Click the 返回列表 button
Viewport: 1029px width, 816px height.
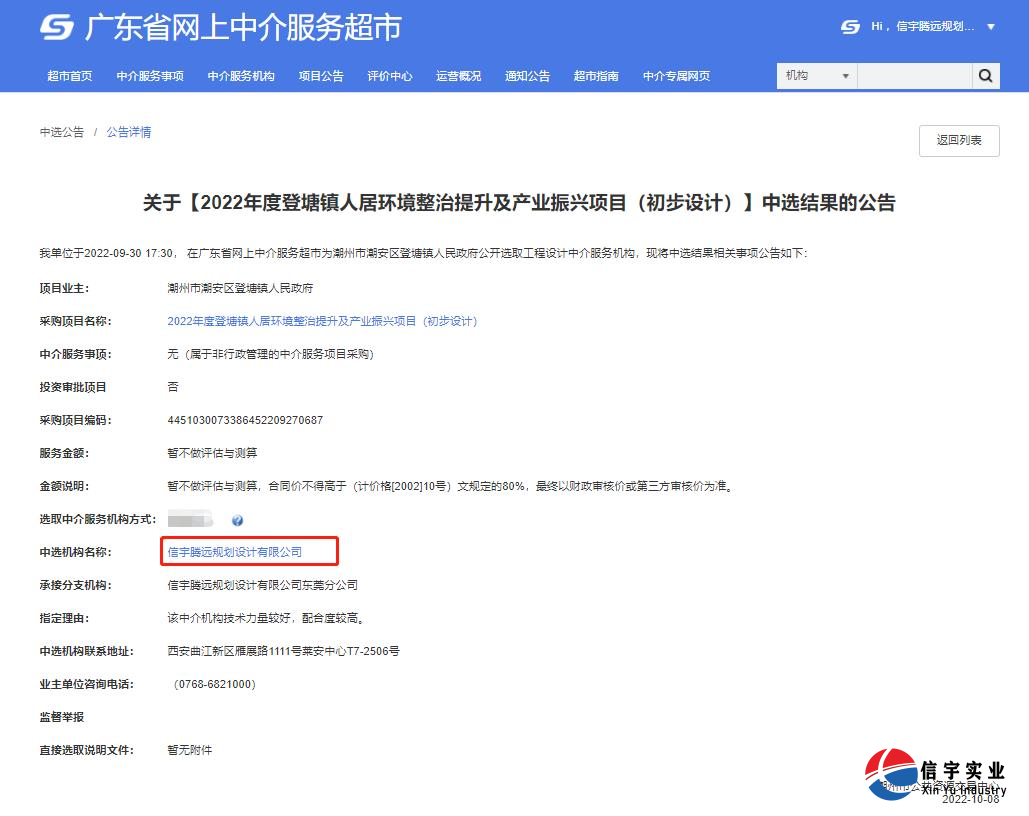pos(958,140)
